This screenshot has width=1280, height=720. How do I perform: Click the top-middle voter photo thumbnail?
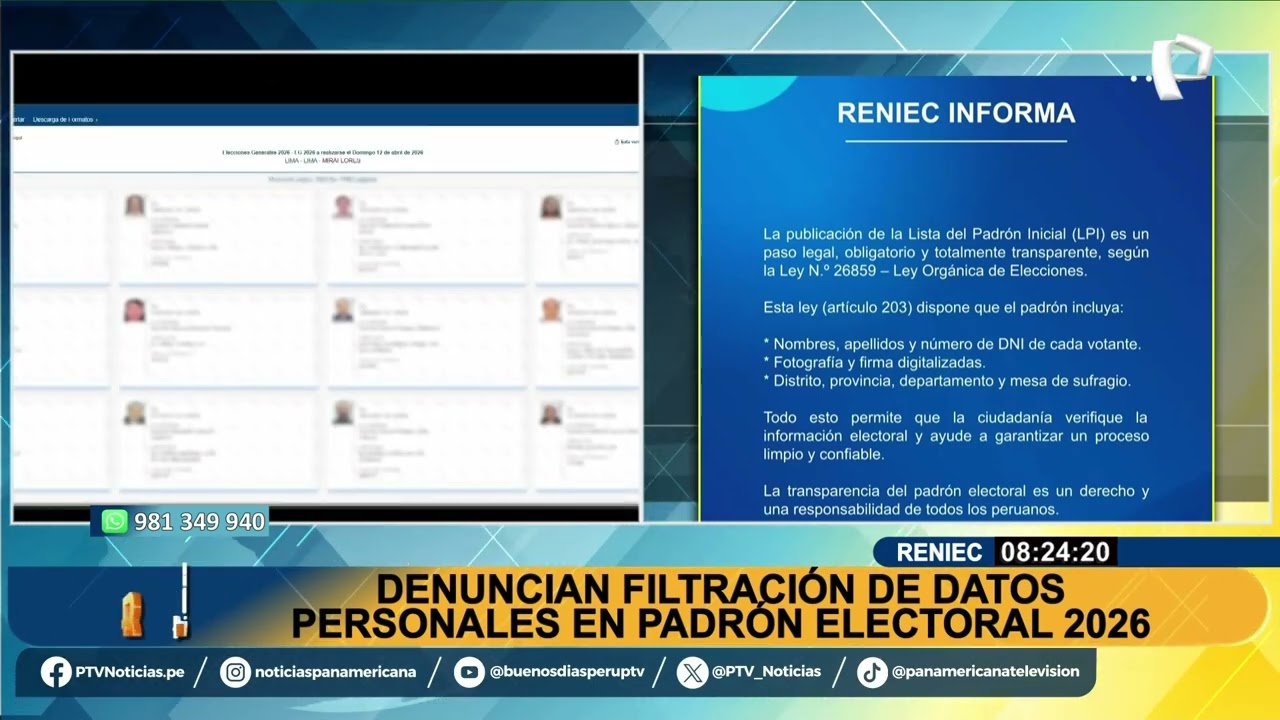click(343, 206)
